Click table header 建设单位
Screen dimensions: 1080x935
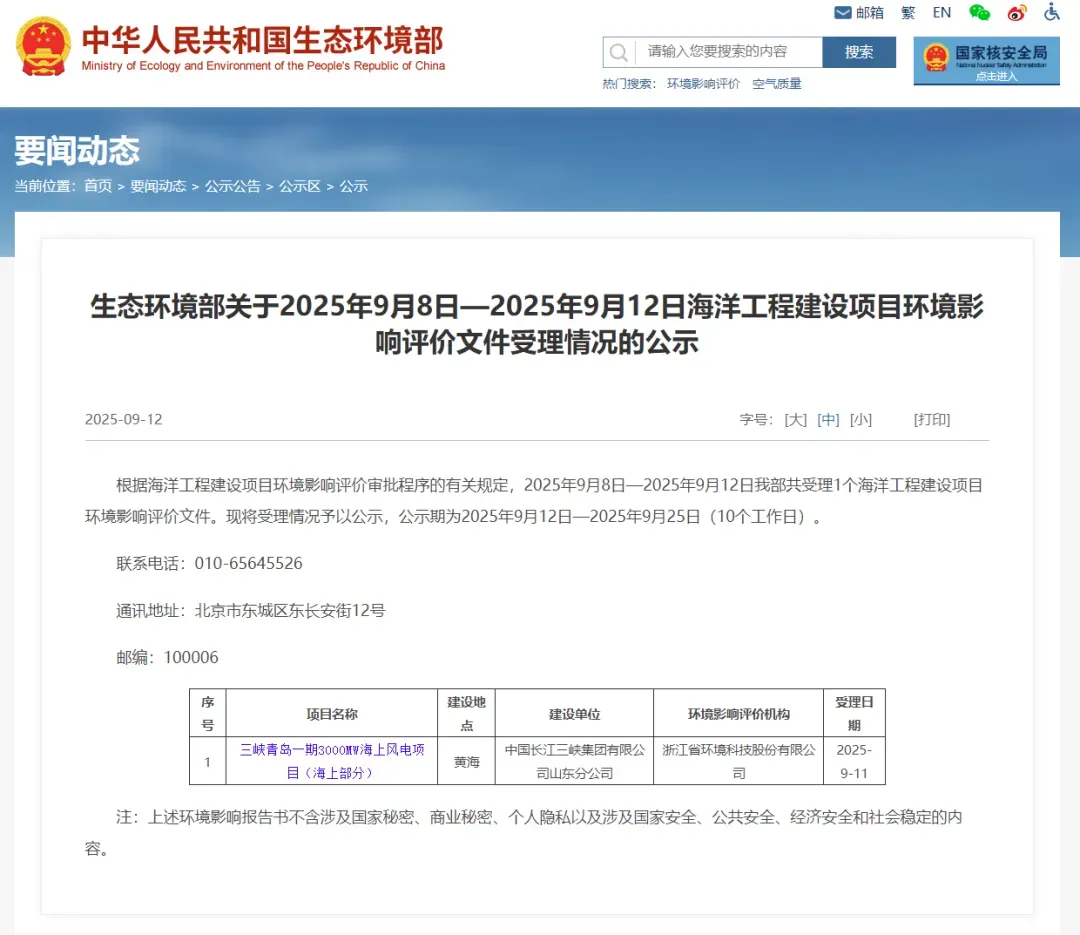point(574,714)
